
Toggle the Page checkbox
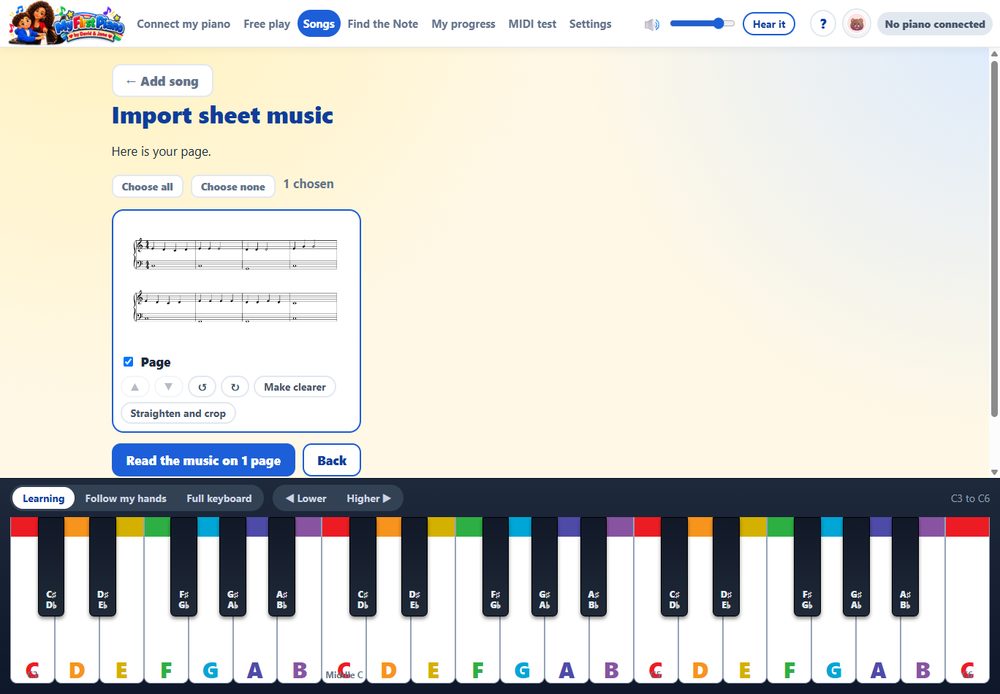click(x=128, y=362)
